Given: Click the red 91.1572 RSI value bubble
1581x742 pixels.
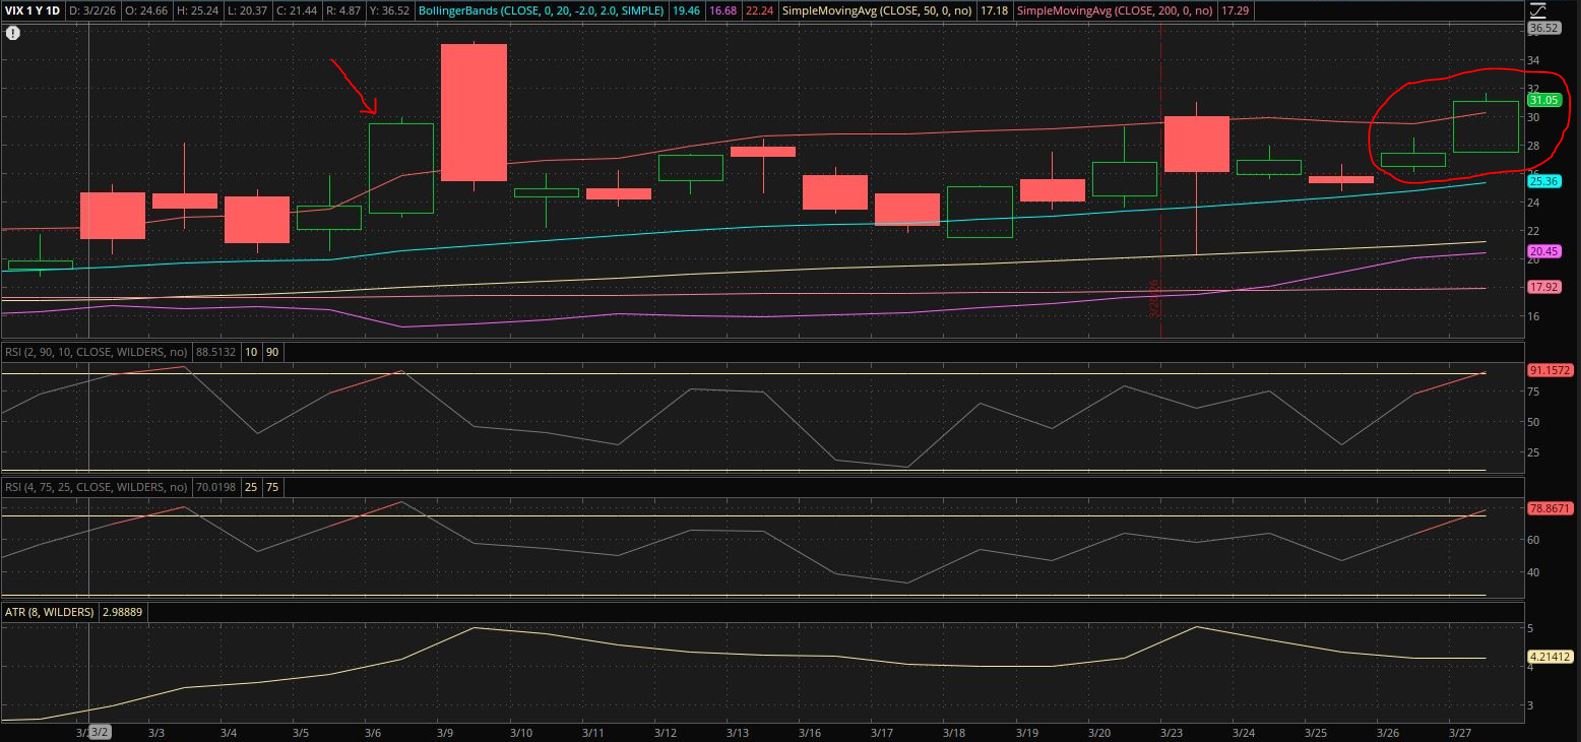Looking at the screenshot, I should tap(1549, 370).
